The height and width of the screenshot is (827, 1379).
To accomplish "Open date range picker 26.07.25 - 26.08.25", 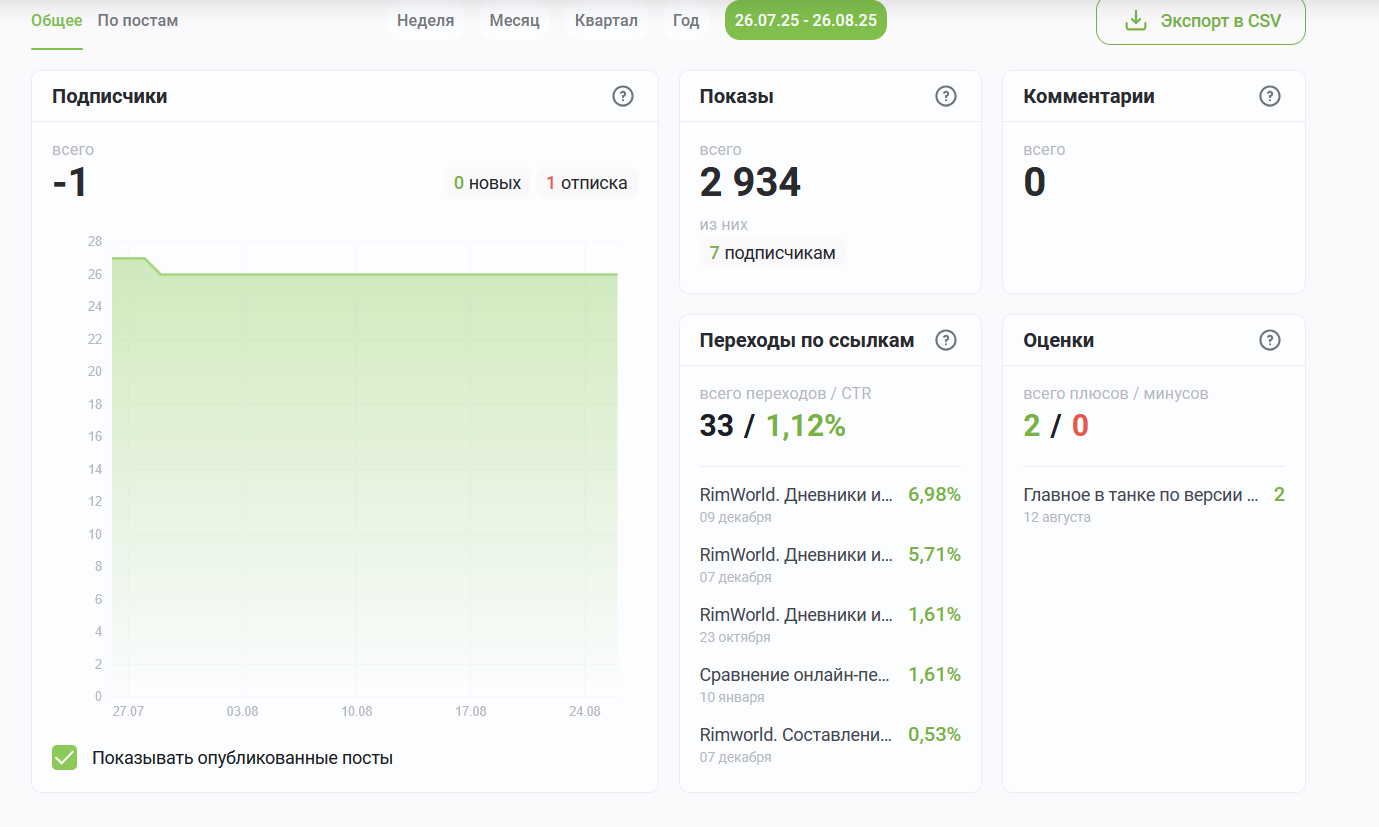I will click(x=805, y=21).
